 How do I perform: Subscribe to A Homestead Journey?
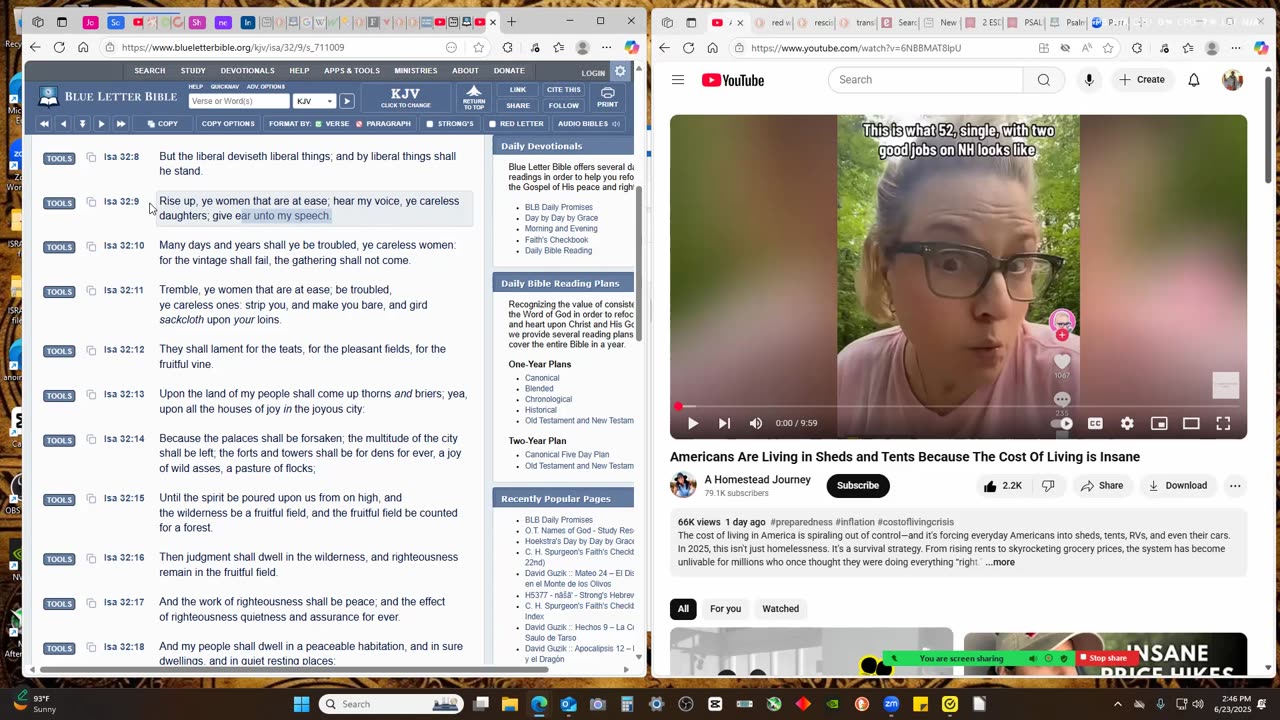click(858, 486)
